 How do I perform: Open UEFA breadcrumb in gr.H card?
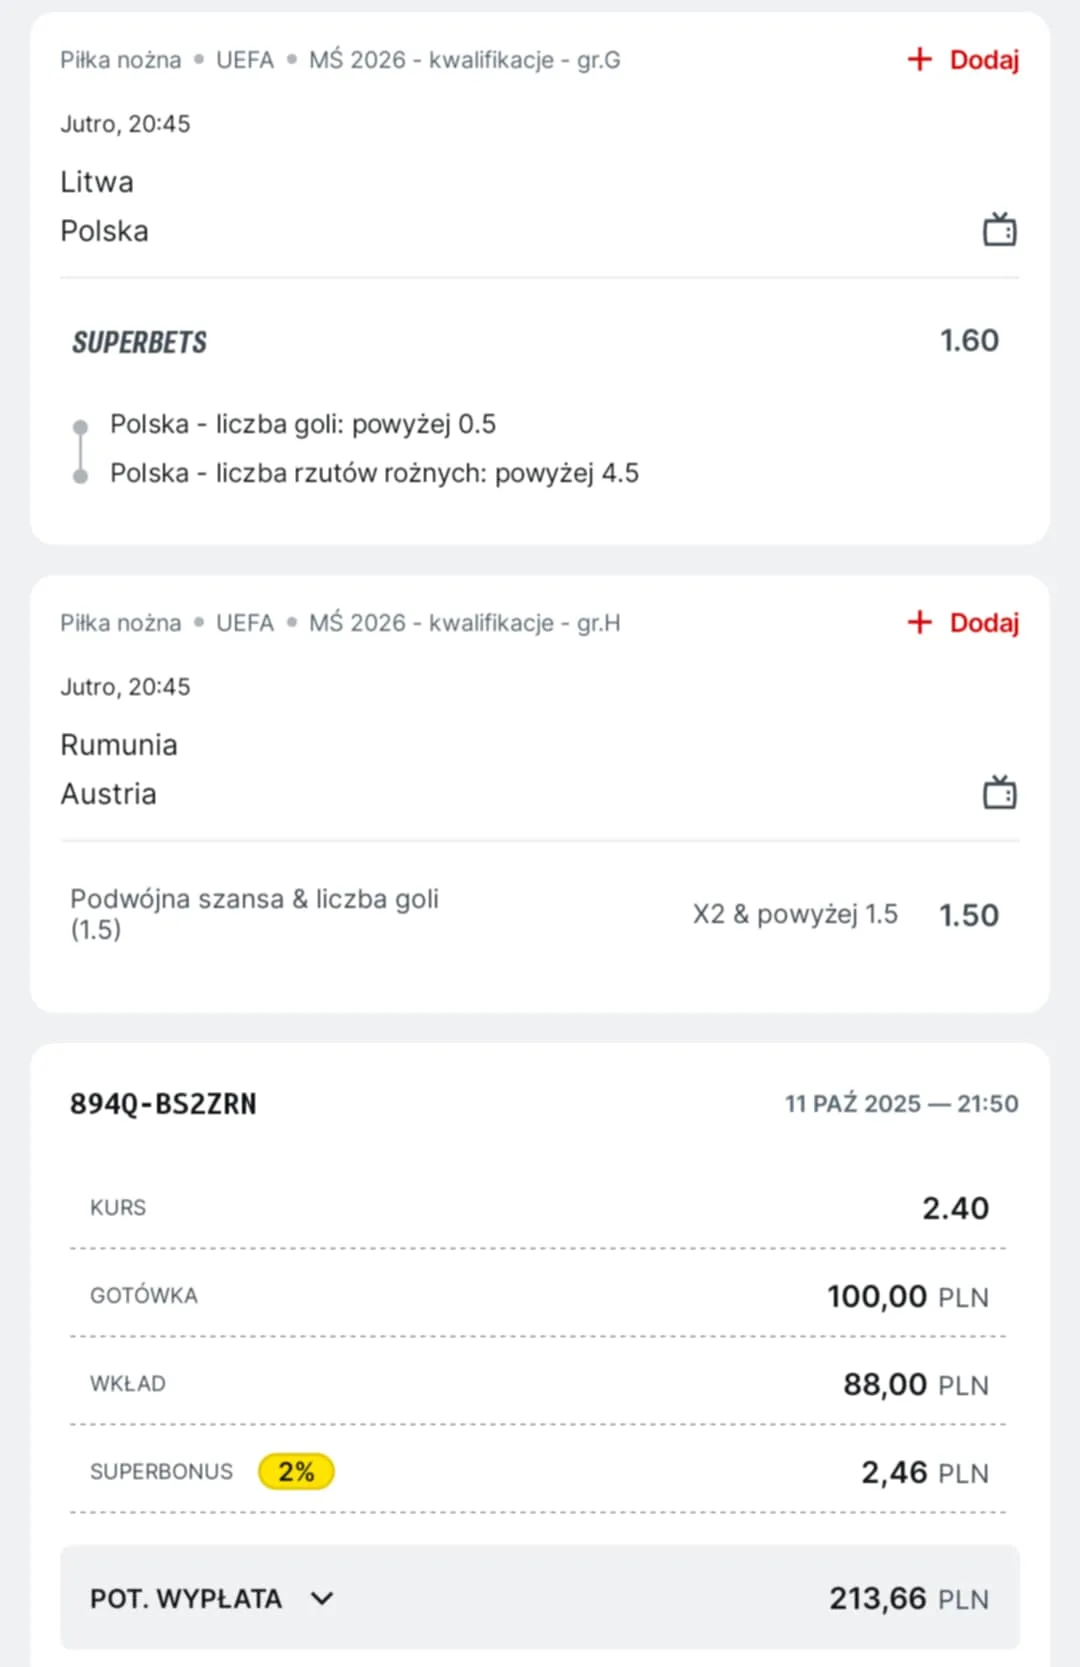click(245, 623)
